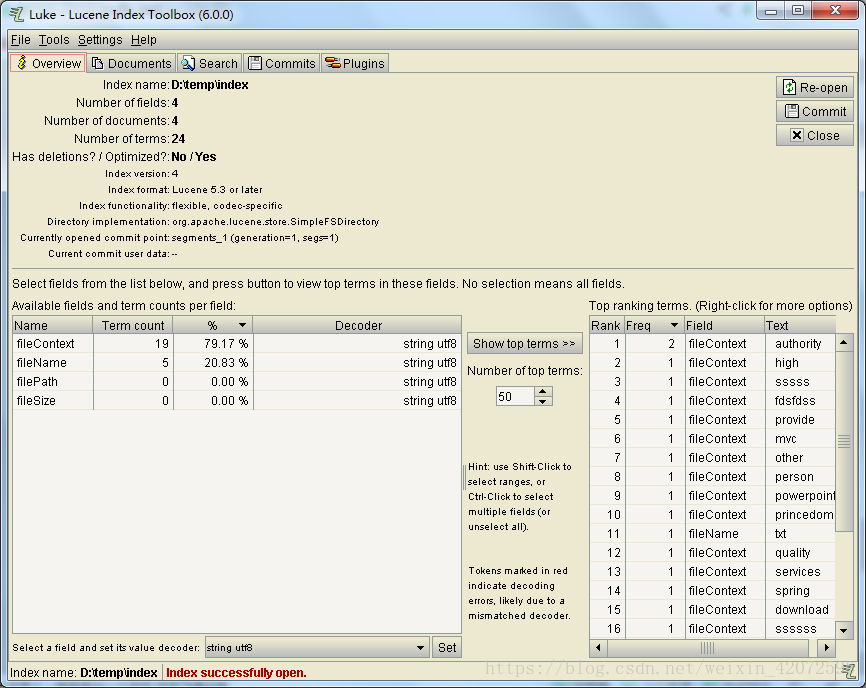The height and width of the screenshot is (688, 866).
Task: Click the Plugins tab icon
Action: tap(332, 63)
